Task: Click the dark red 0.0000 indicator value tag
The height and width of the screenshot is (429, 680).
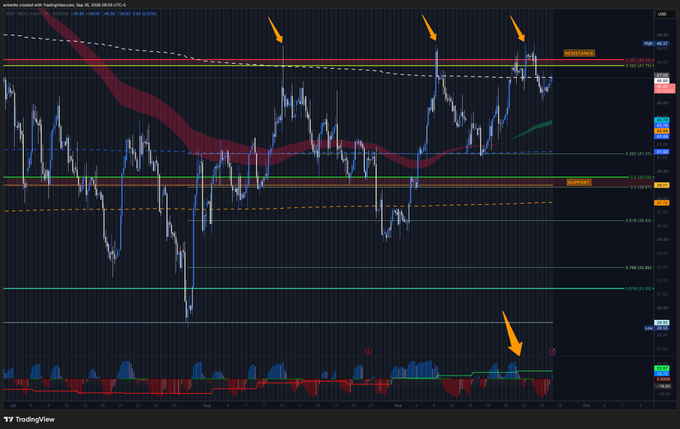Action: click(662, 379)
